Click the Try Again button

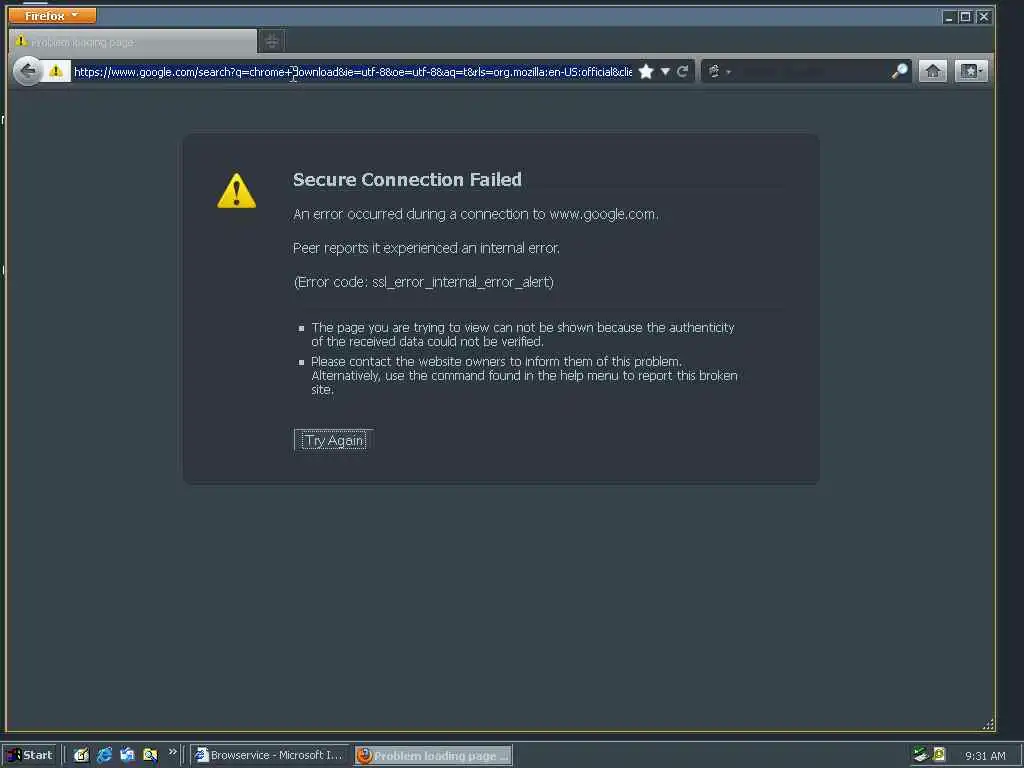pos(334,441)
